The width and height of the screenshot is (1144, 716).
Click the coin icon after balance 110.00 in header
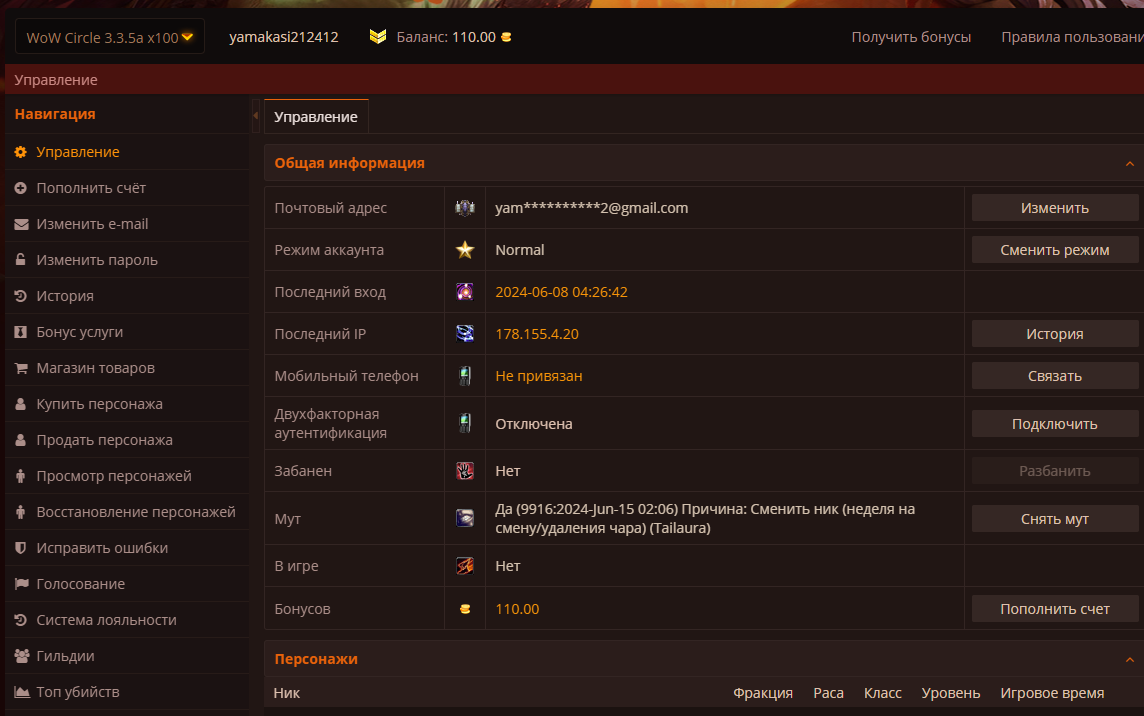pos(506,36)
